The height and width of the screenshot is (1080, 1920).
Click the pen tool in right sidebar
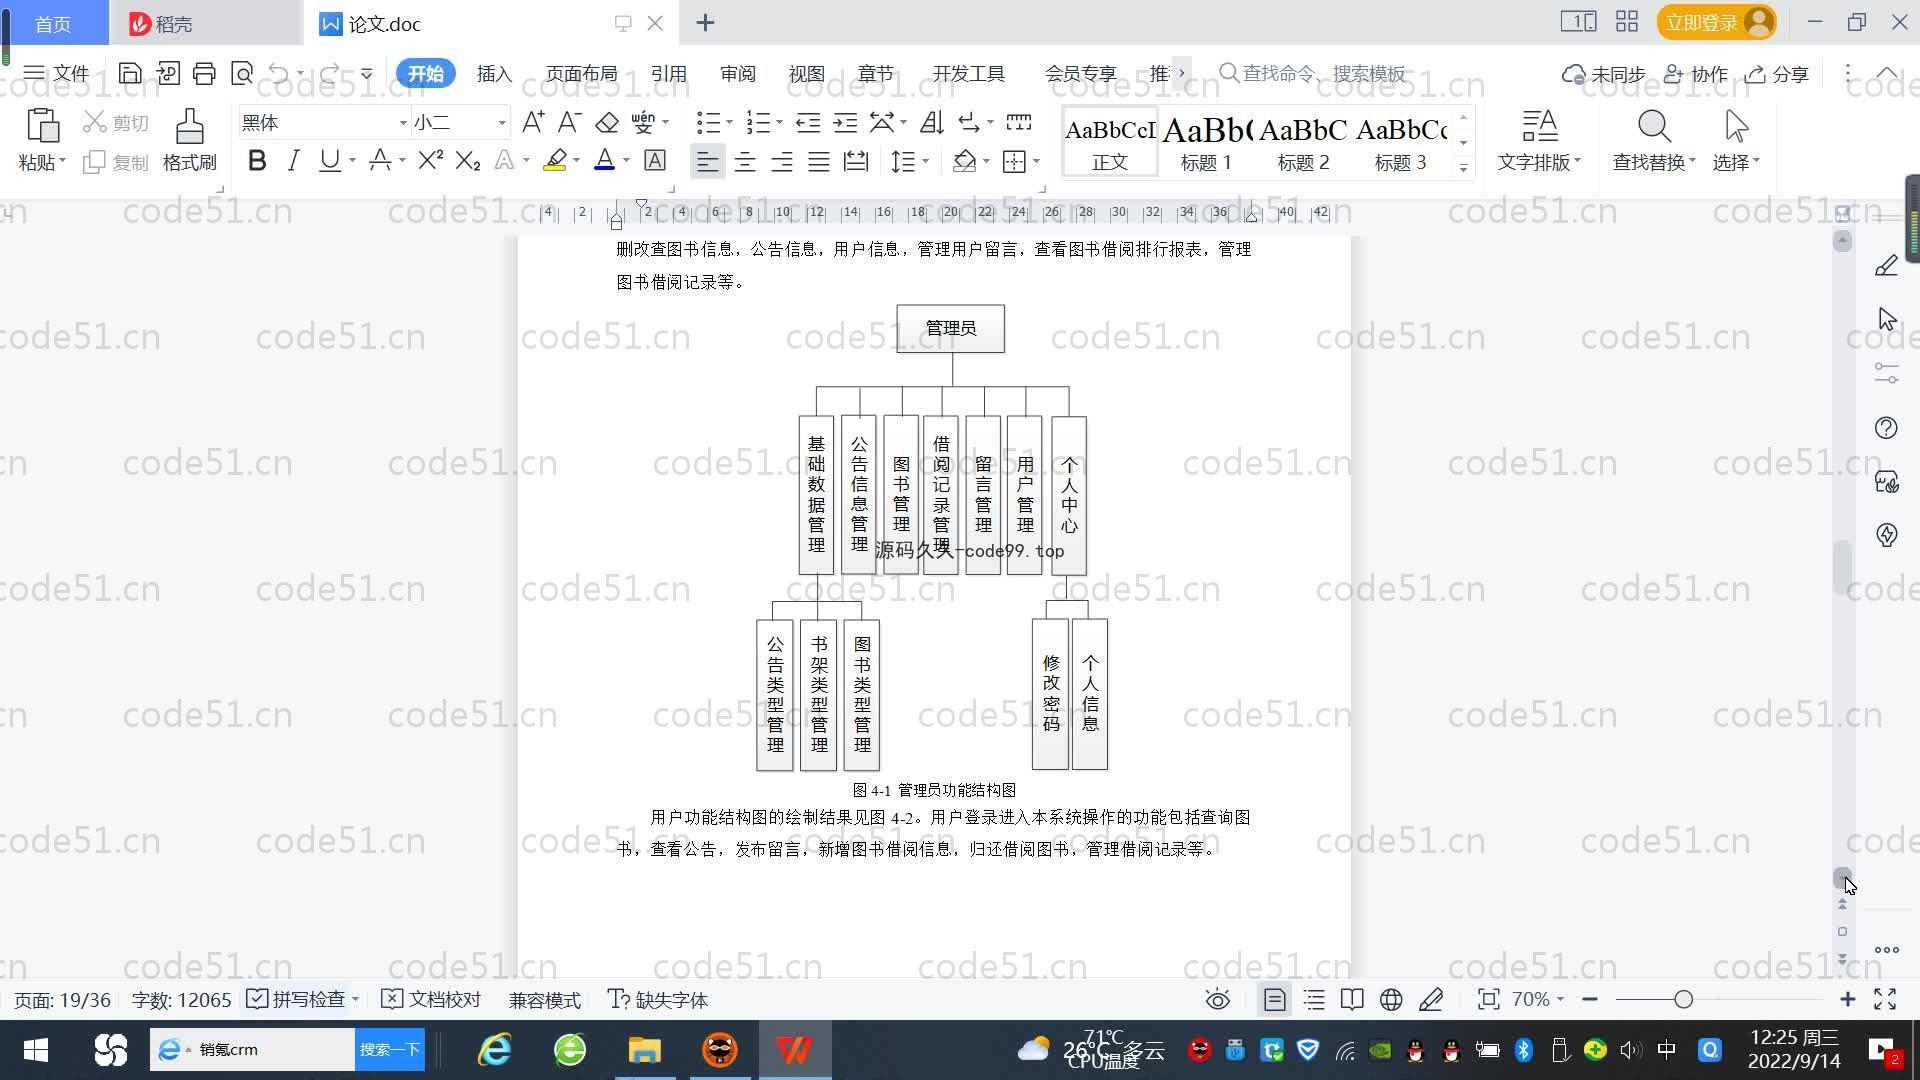[1886, 266]
